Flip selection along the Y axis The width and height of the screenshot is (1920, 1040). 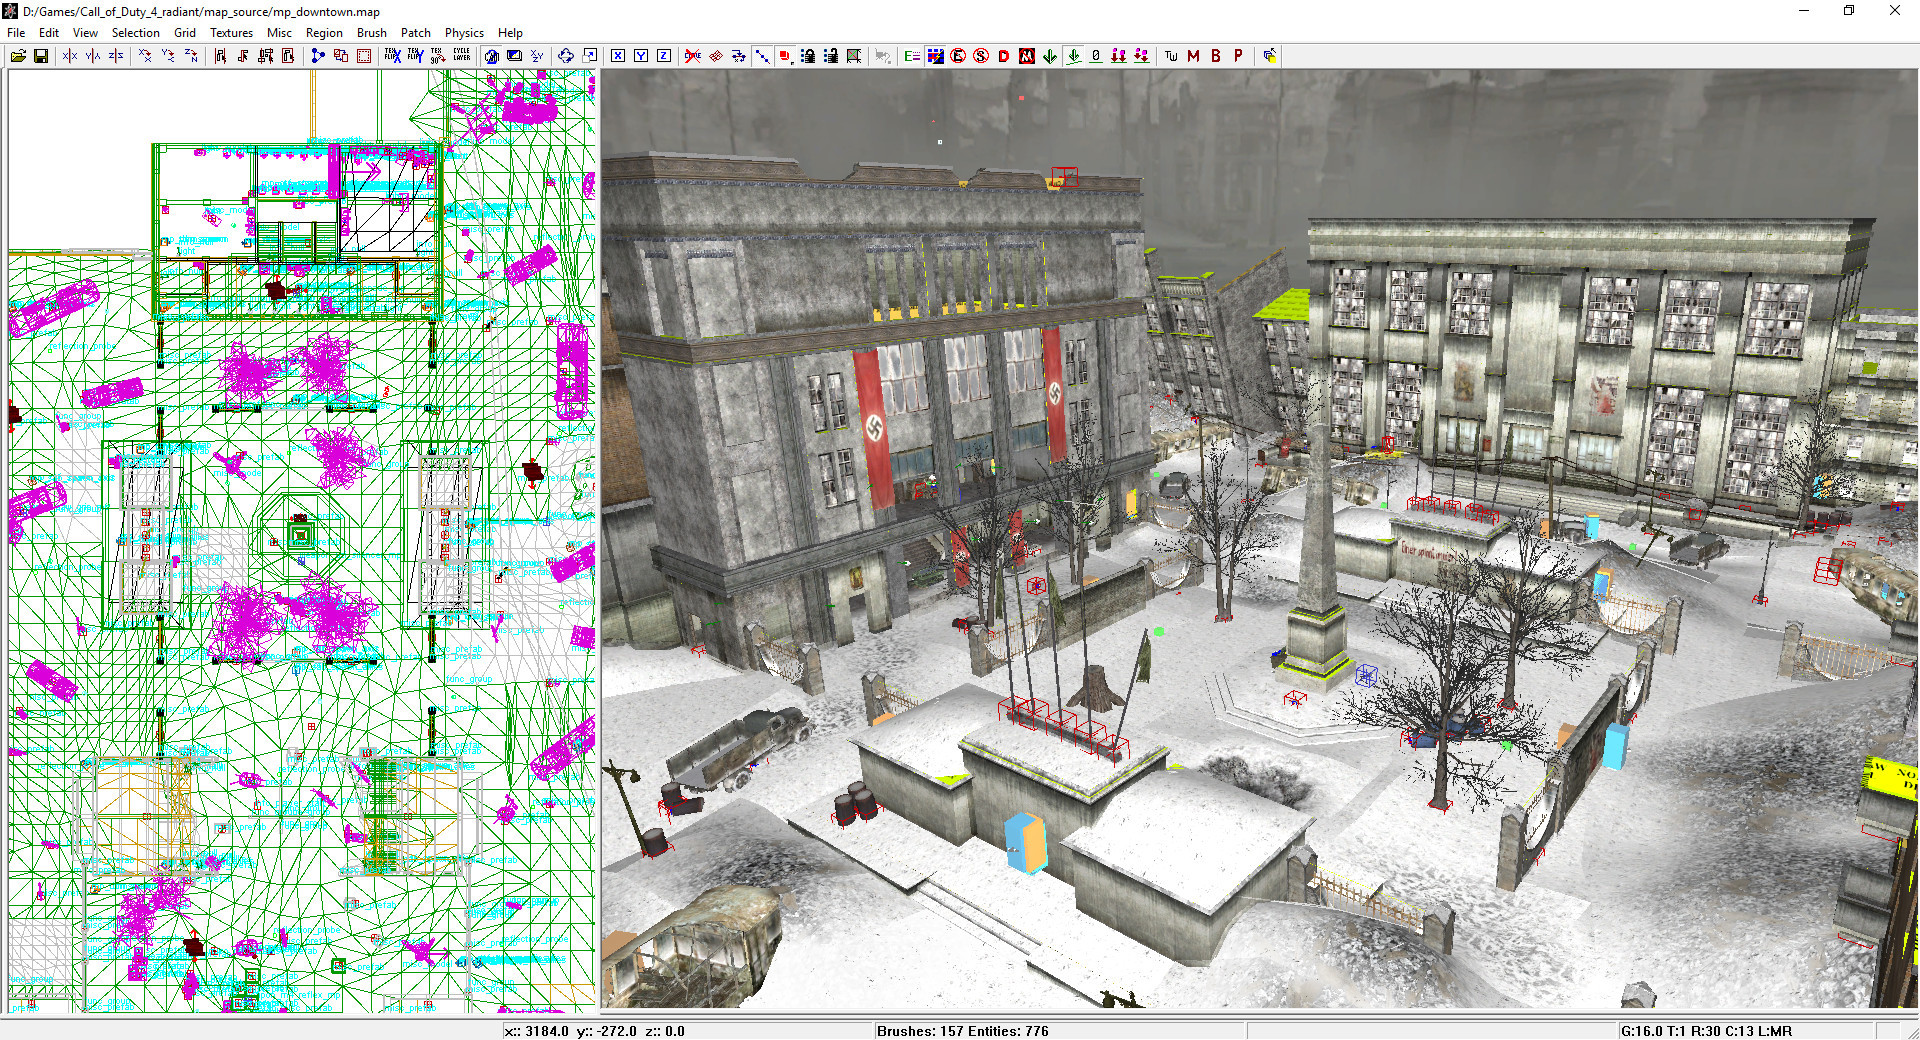[x=93, y=56]
